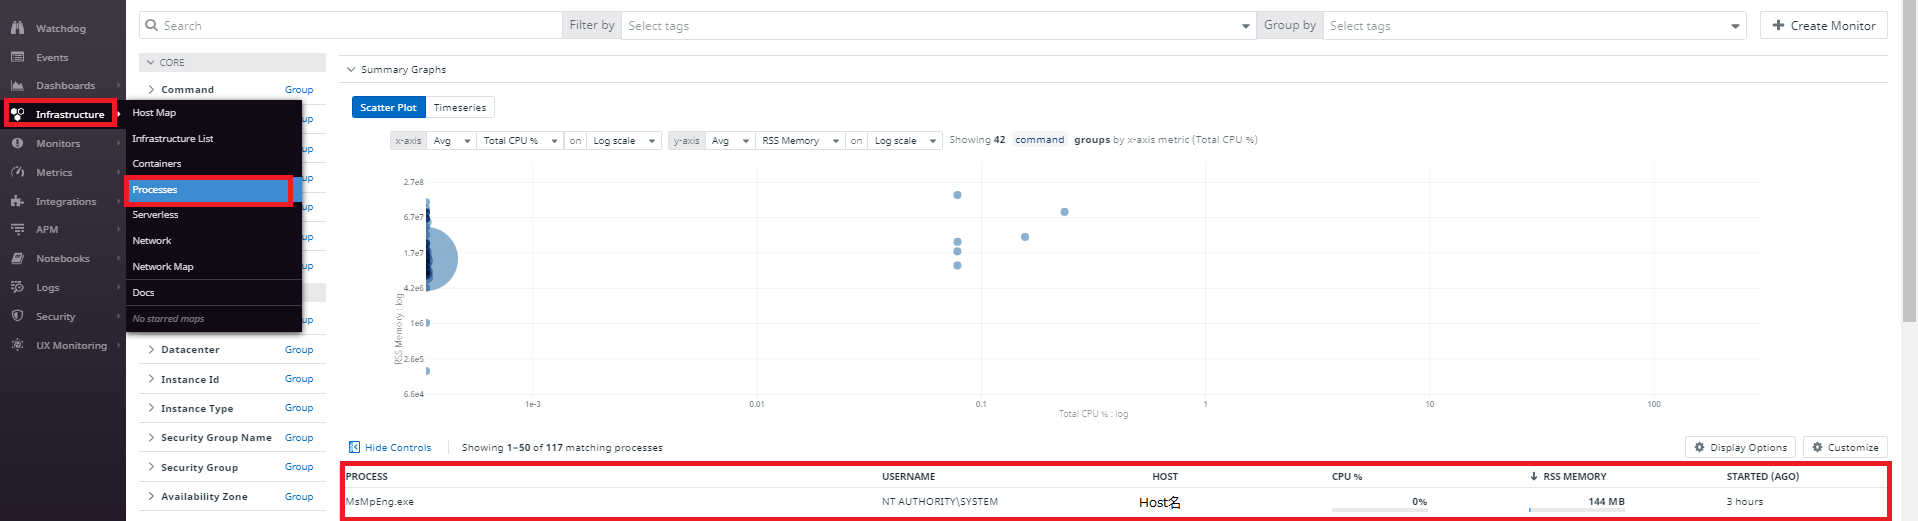The width and height of the screenshot is (1918, 521).
Task: Click Group link beside Availability Zone
Action: pos(298,496)
